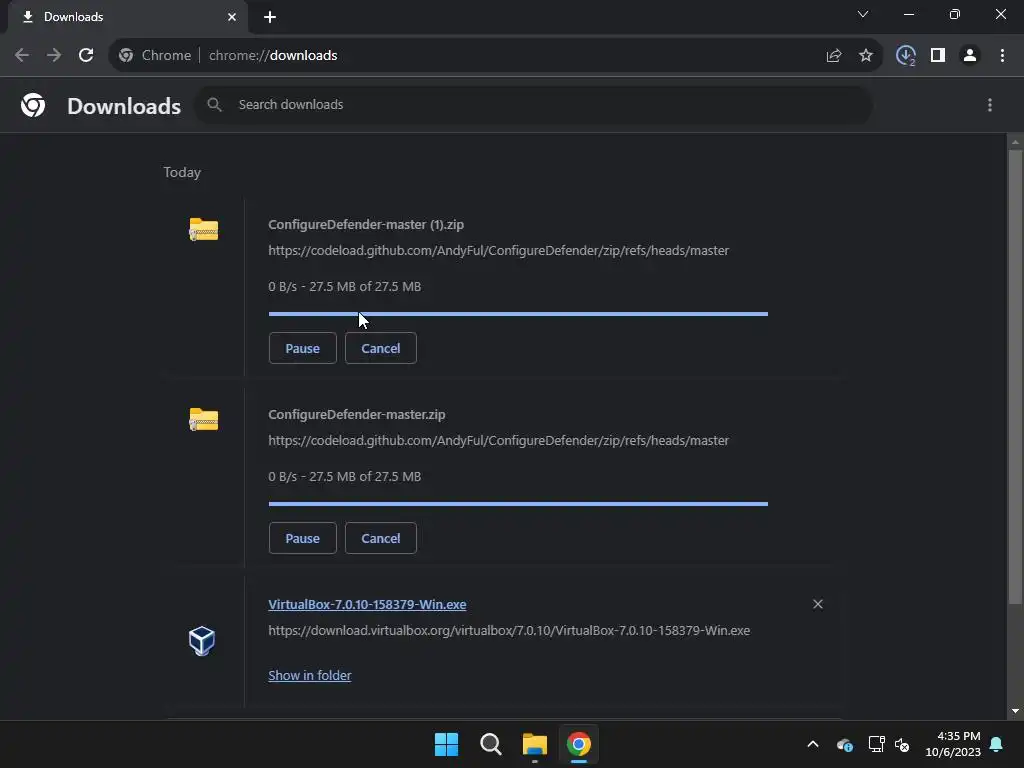The height and width of the screenshot is (768, 1024).
Task: Click the Chrome logo beside the Downloads heading
Action: tap(33, 105)
